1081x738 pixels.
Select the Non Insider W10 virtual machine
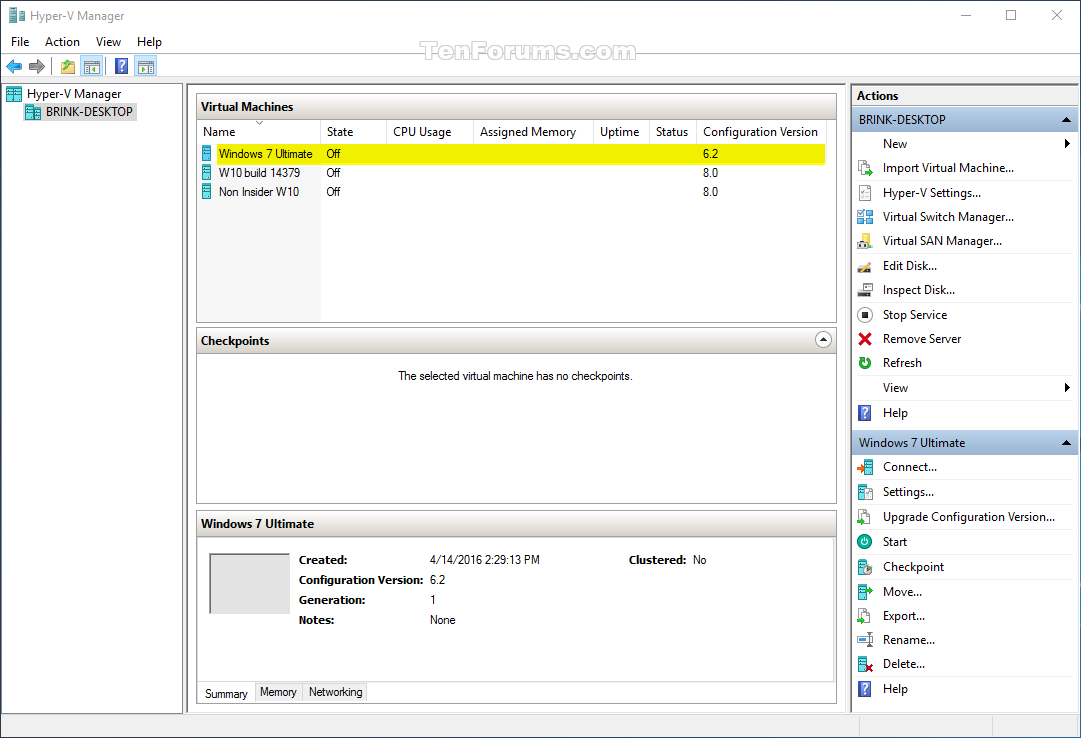coord(259,192)
